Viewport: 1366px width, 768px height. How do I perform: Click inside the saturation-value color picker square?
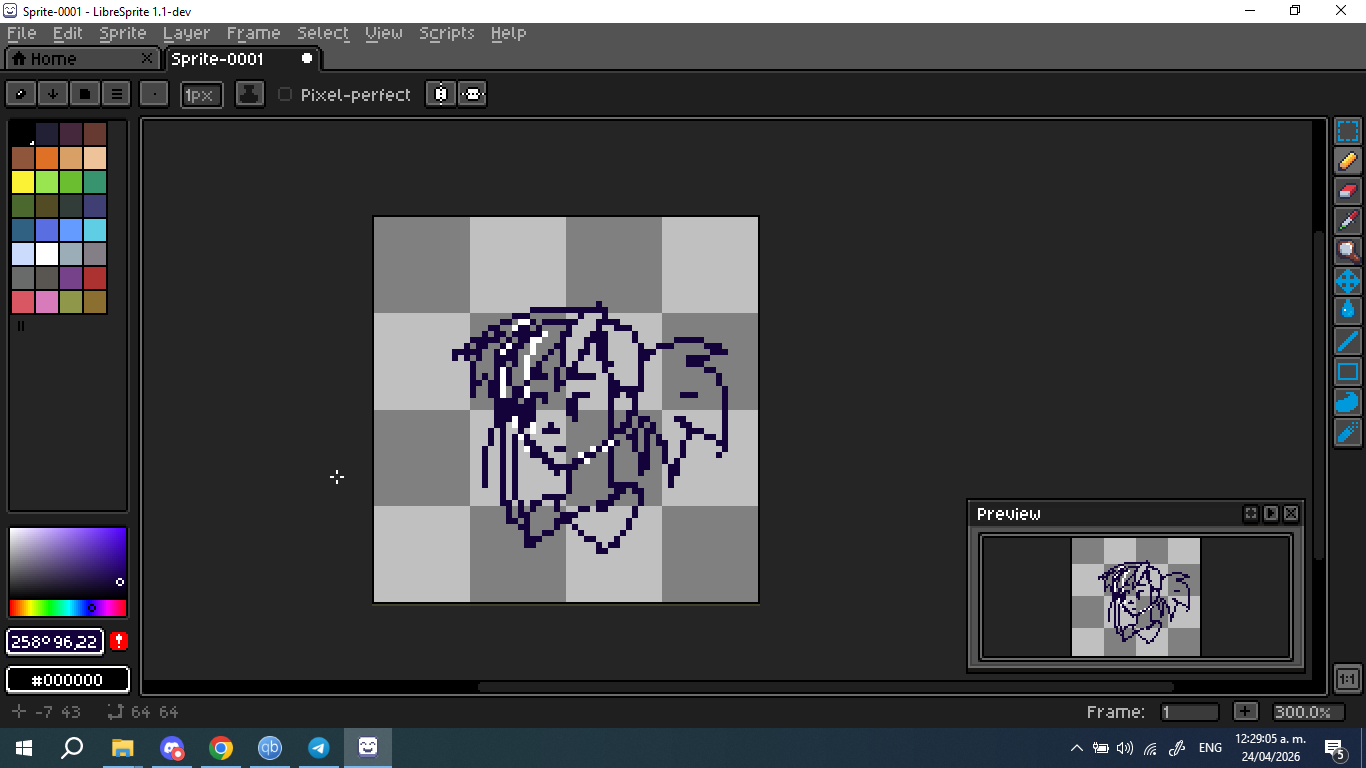(x=68, y=562)
